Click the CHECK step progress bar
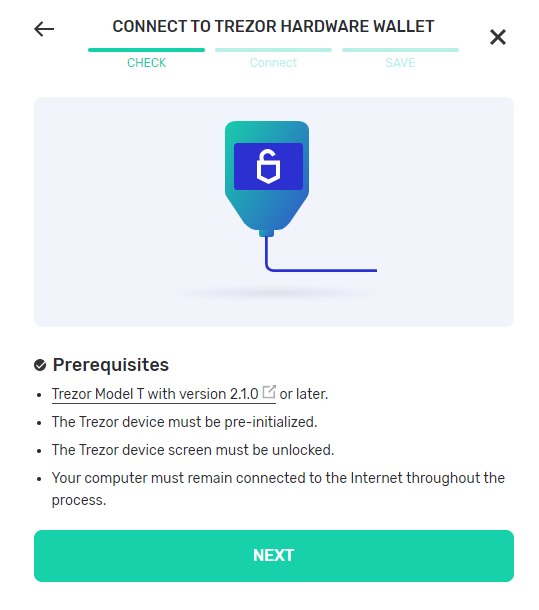The image size is (539, 610). 146,50
